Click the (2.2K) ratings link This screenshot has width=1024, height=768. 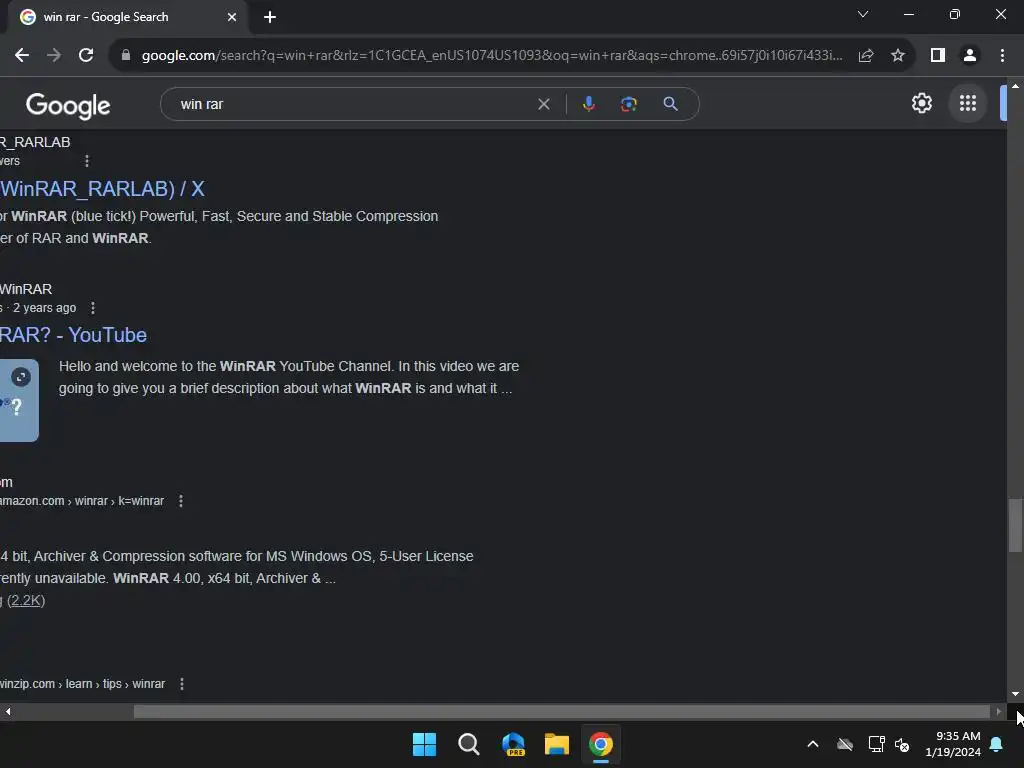(25, 600)
